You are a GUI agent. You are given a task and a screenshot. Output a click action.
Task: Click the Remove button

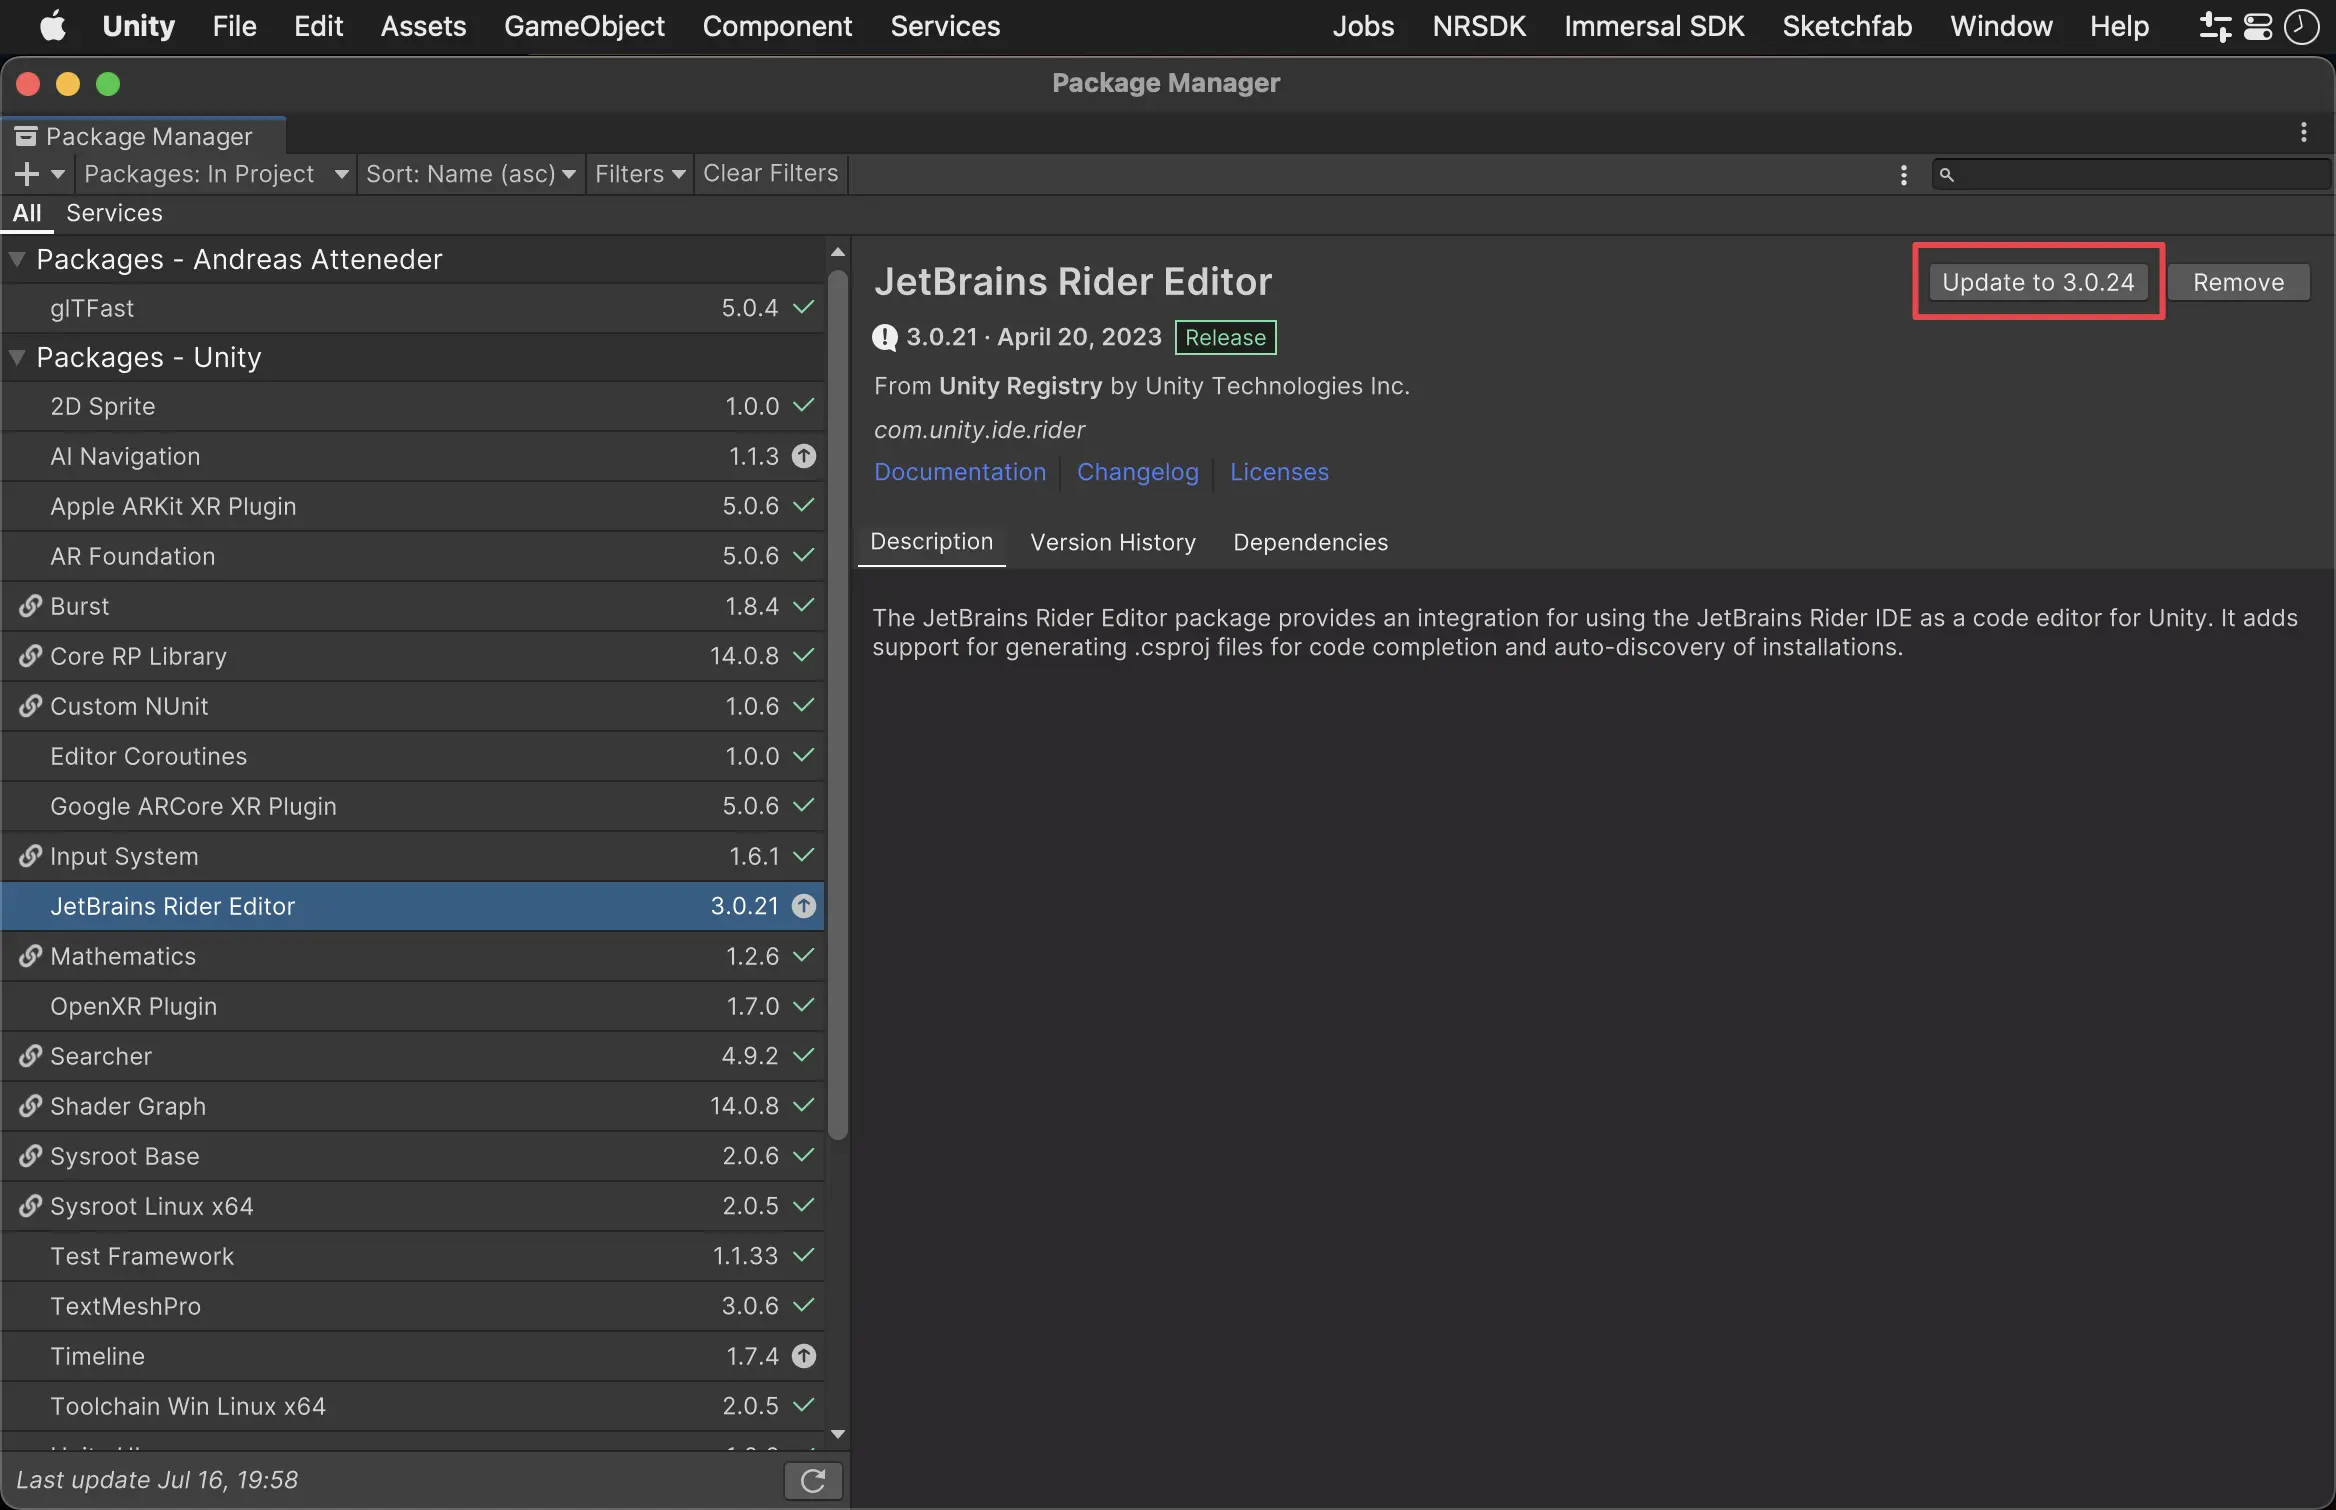pos(2239,282)
